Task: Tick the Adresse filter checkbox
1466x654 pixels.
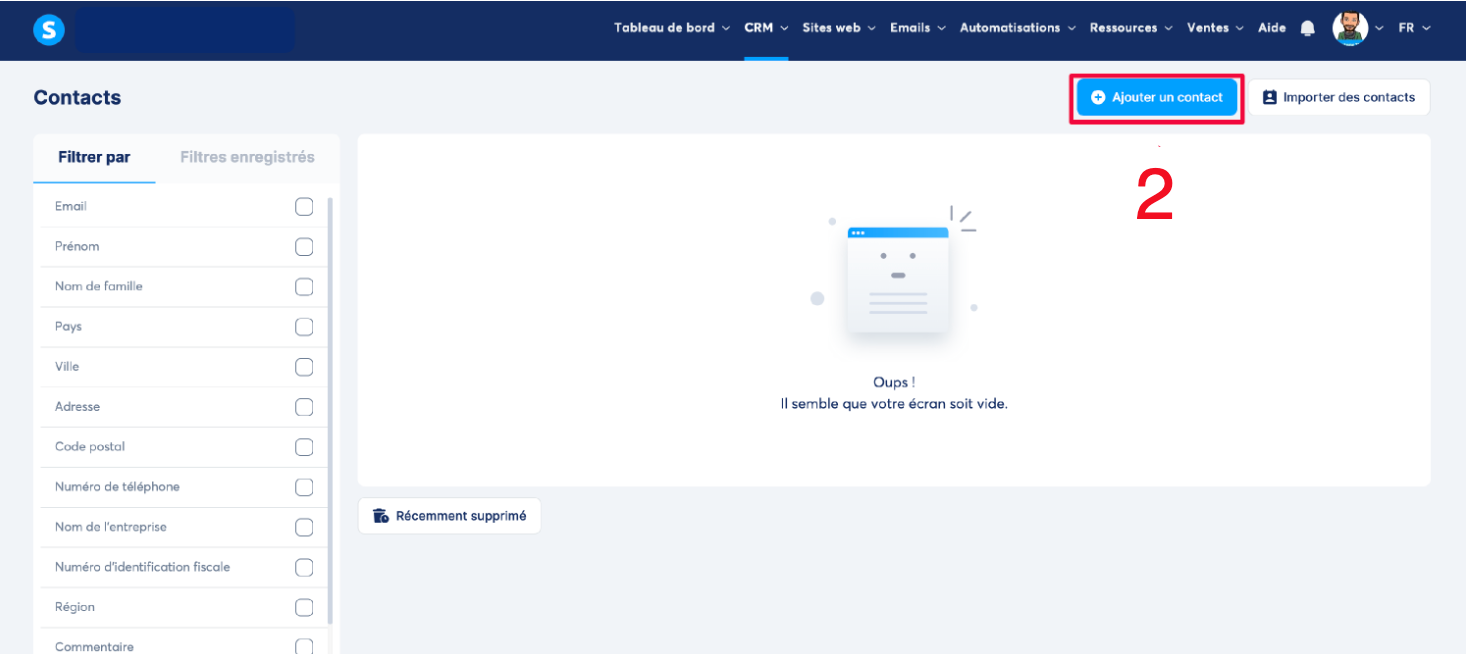Action: [304, 407]
